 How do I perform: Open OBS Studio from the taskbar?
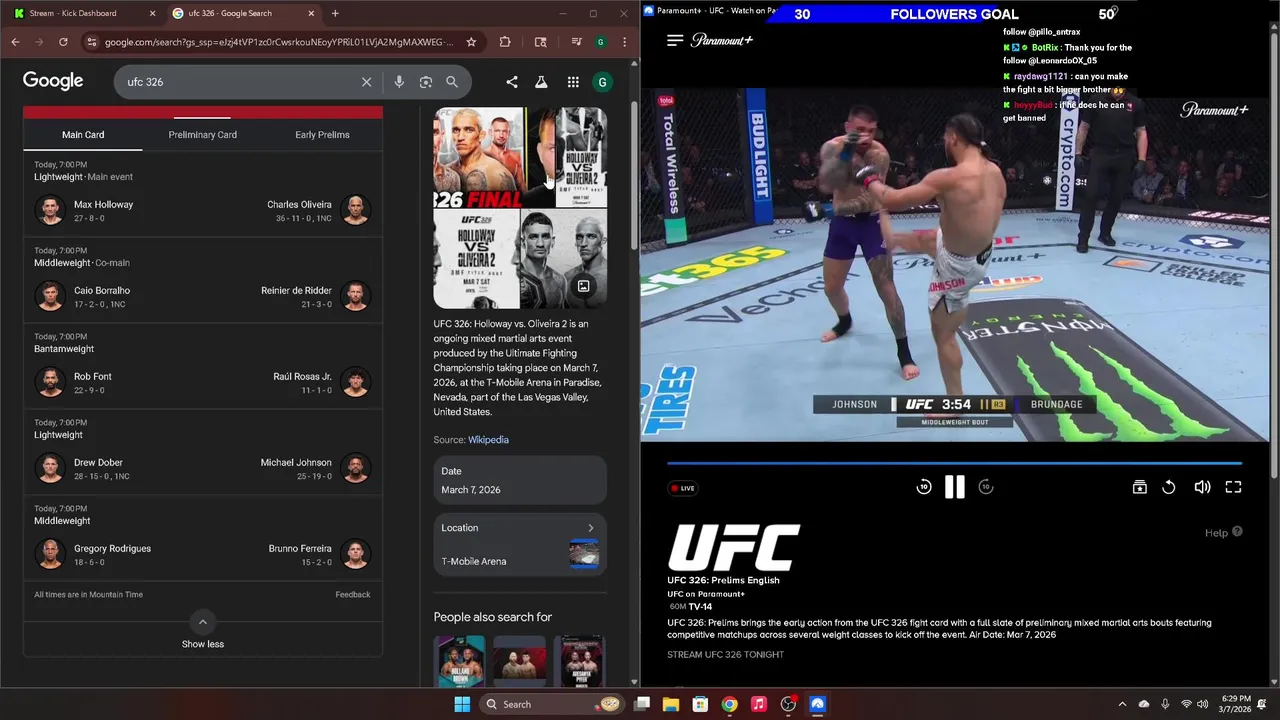click(788, 704)
